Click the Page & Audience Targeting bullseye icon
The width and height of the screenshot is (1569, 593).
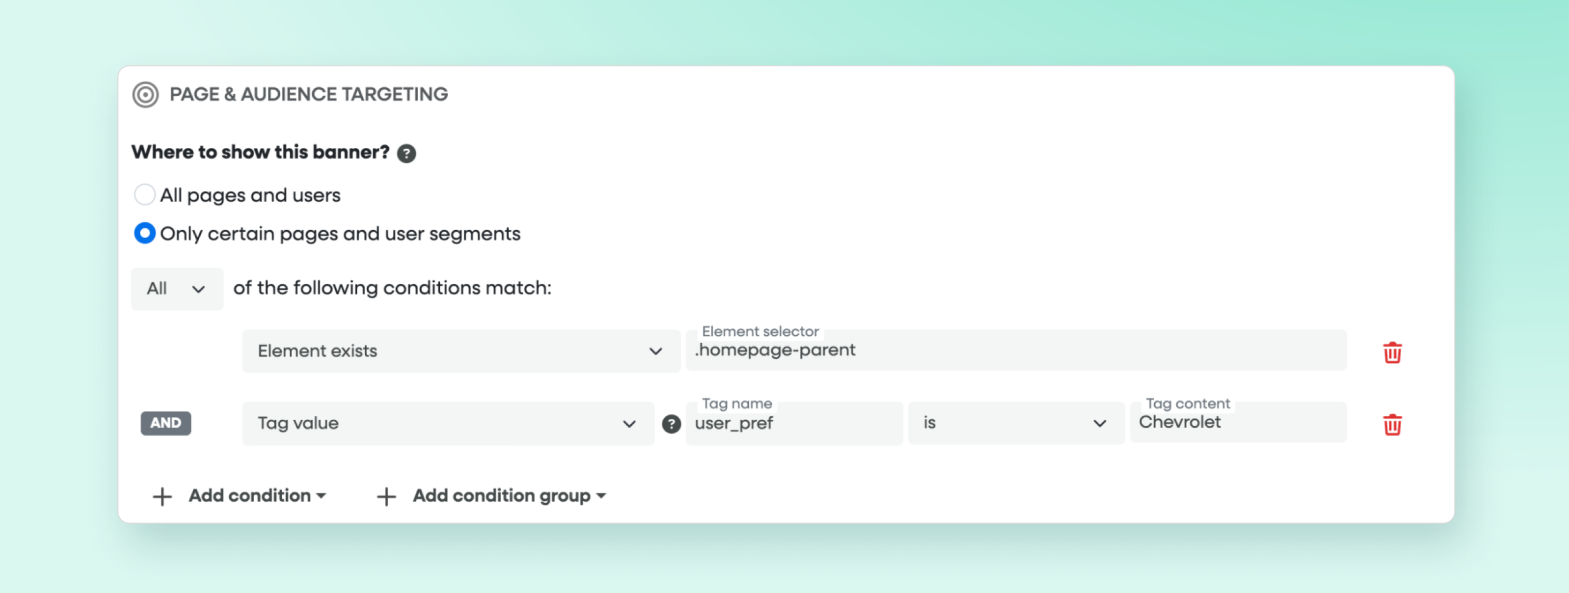click(x=145, y=94)
